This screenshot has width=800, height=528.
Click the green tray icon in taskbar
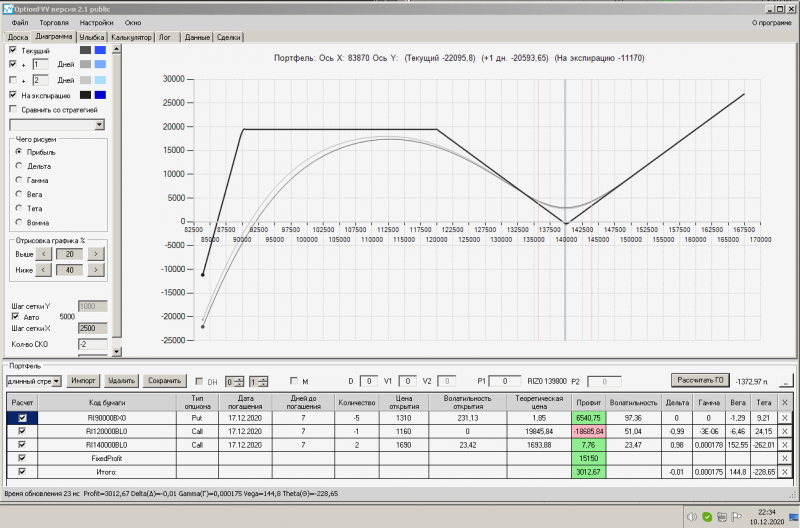tap(707, 516)
